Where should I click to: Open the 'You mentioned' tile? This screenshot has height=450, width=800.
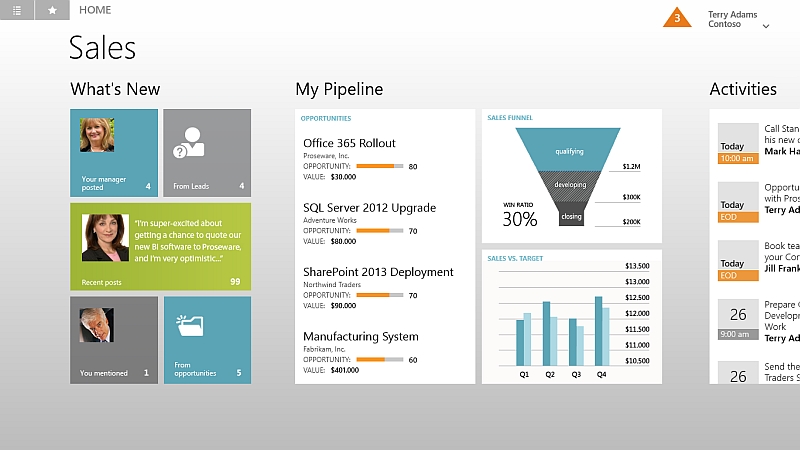pos(114,340)
